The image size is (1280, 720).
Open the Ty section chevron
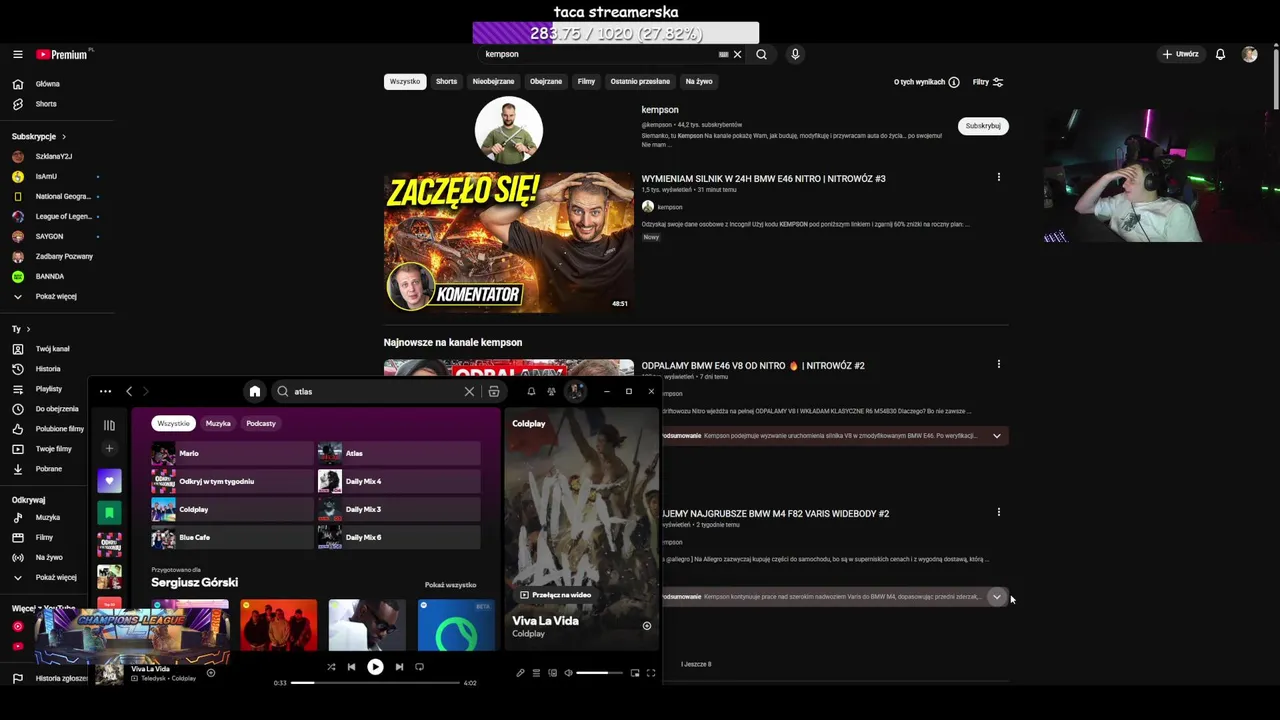point(28,329)
